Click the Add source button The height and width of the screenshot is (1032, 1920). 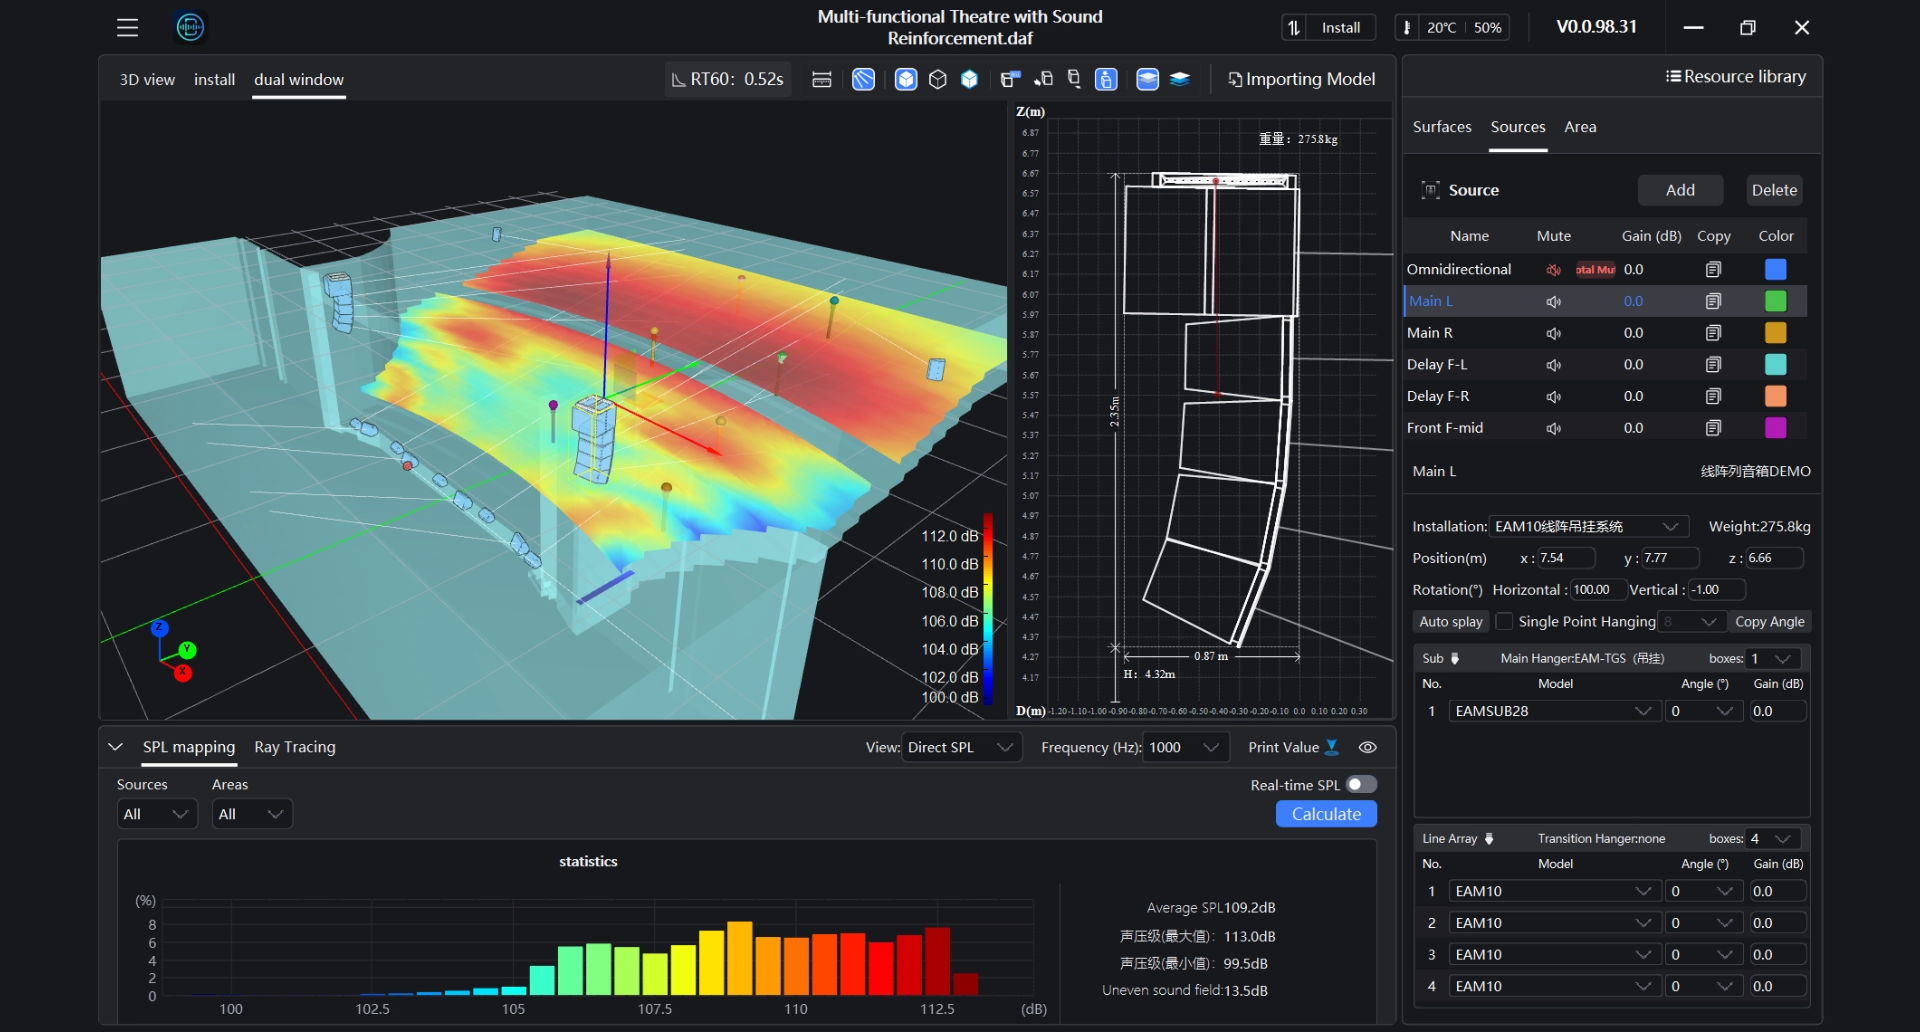click(x=1680, y=190)
